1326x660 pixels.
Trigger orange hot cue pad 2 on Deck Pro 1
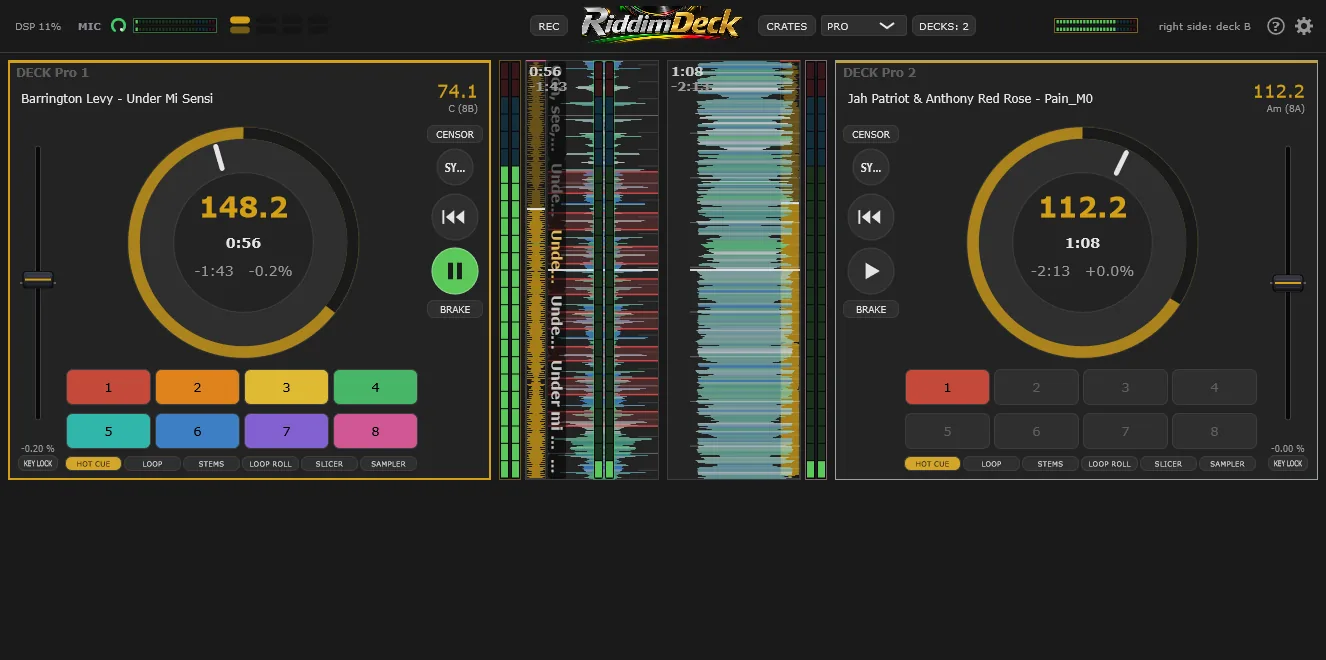coord(197,387)
